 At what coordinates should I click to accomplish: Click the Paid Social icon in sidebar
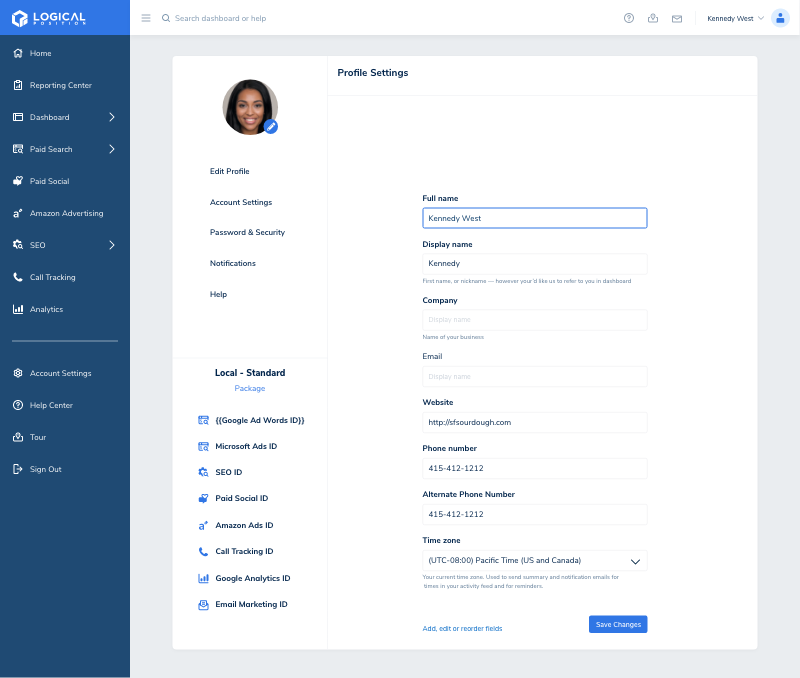click(18, 181)
